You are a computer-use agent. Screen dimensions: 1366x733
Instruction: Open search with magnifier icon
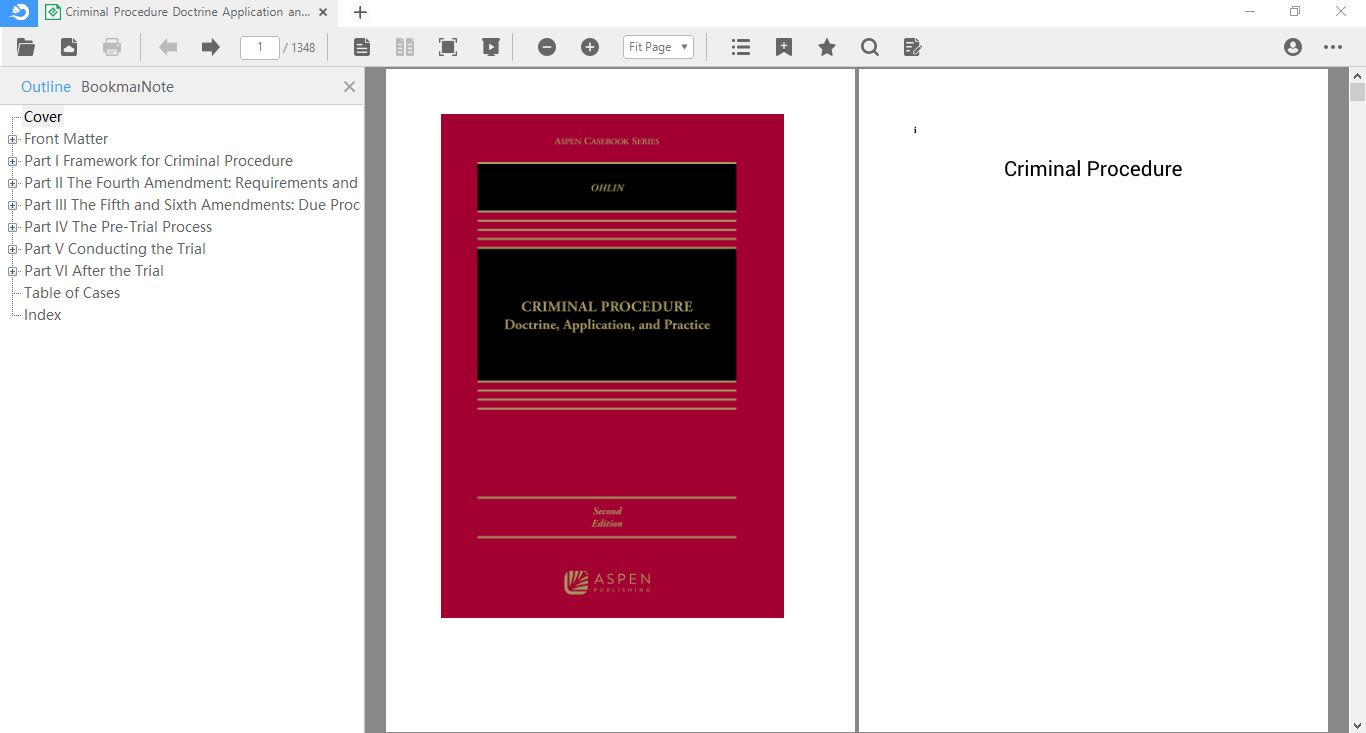point(870,47)
